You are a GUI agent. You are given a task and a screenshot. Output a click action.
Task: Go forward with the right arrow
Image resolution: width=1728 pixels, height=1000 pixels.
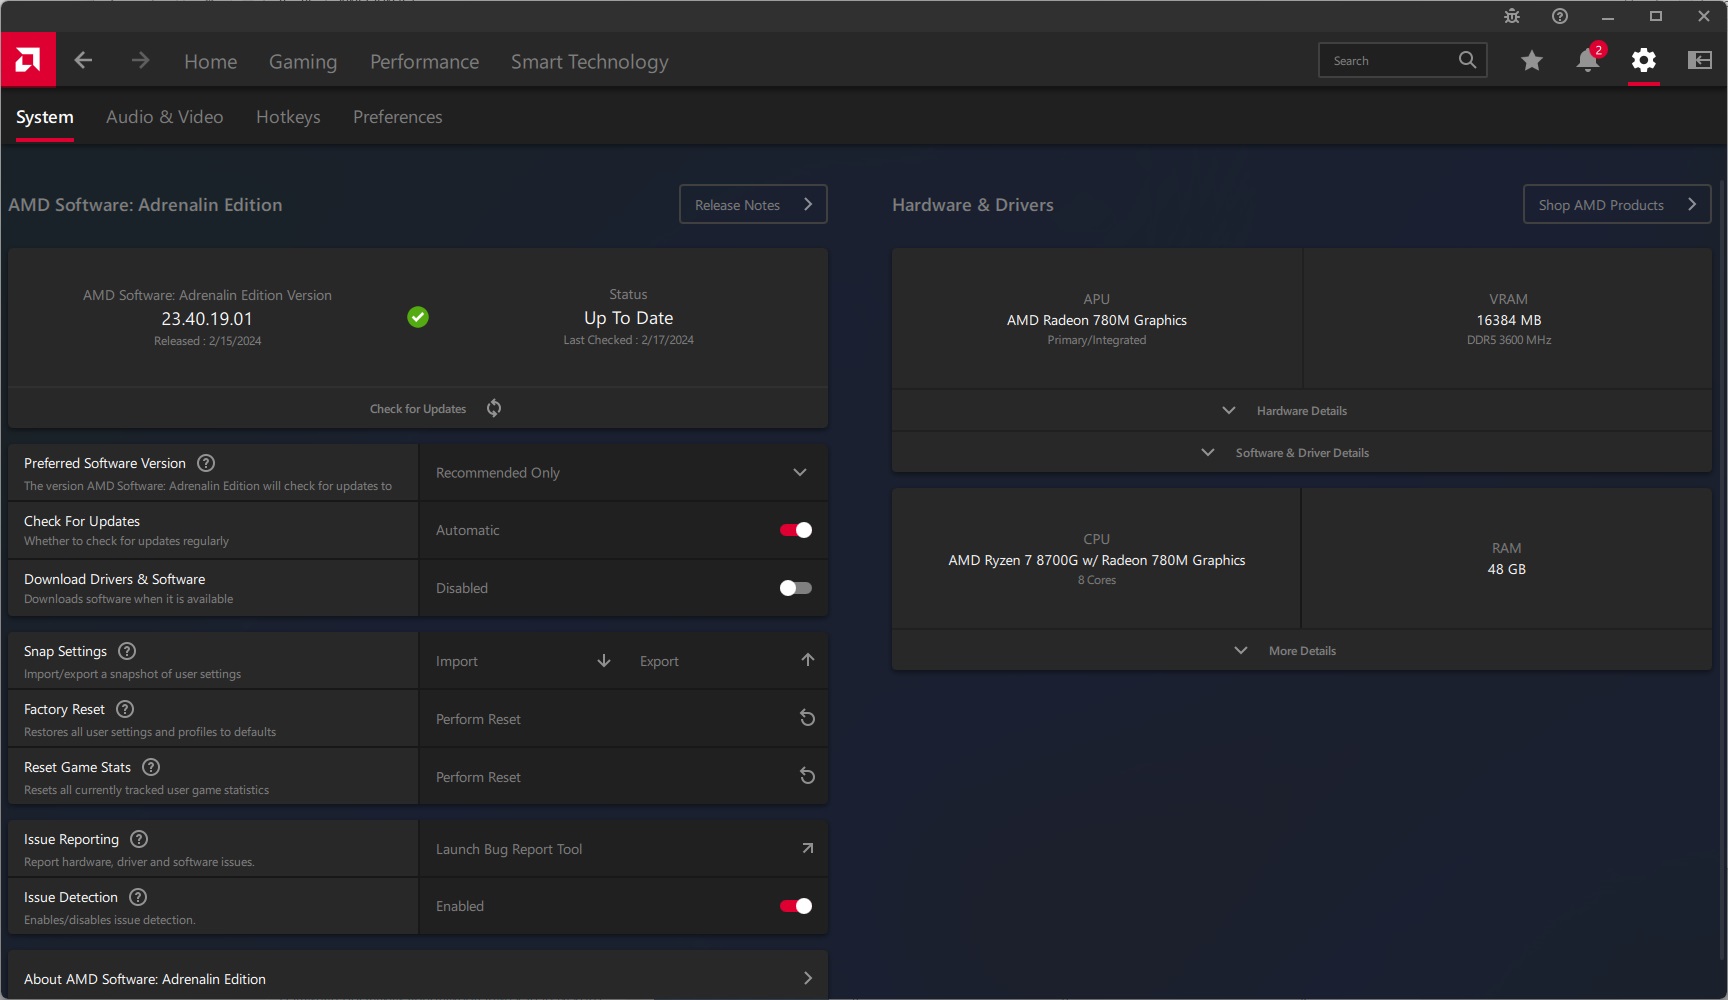140,60
